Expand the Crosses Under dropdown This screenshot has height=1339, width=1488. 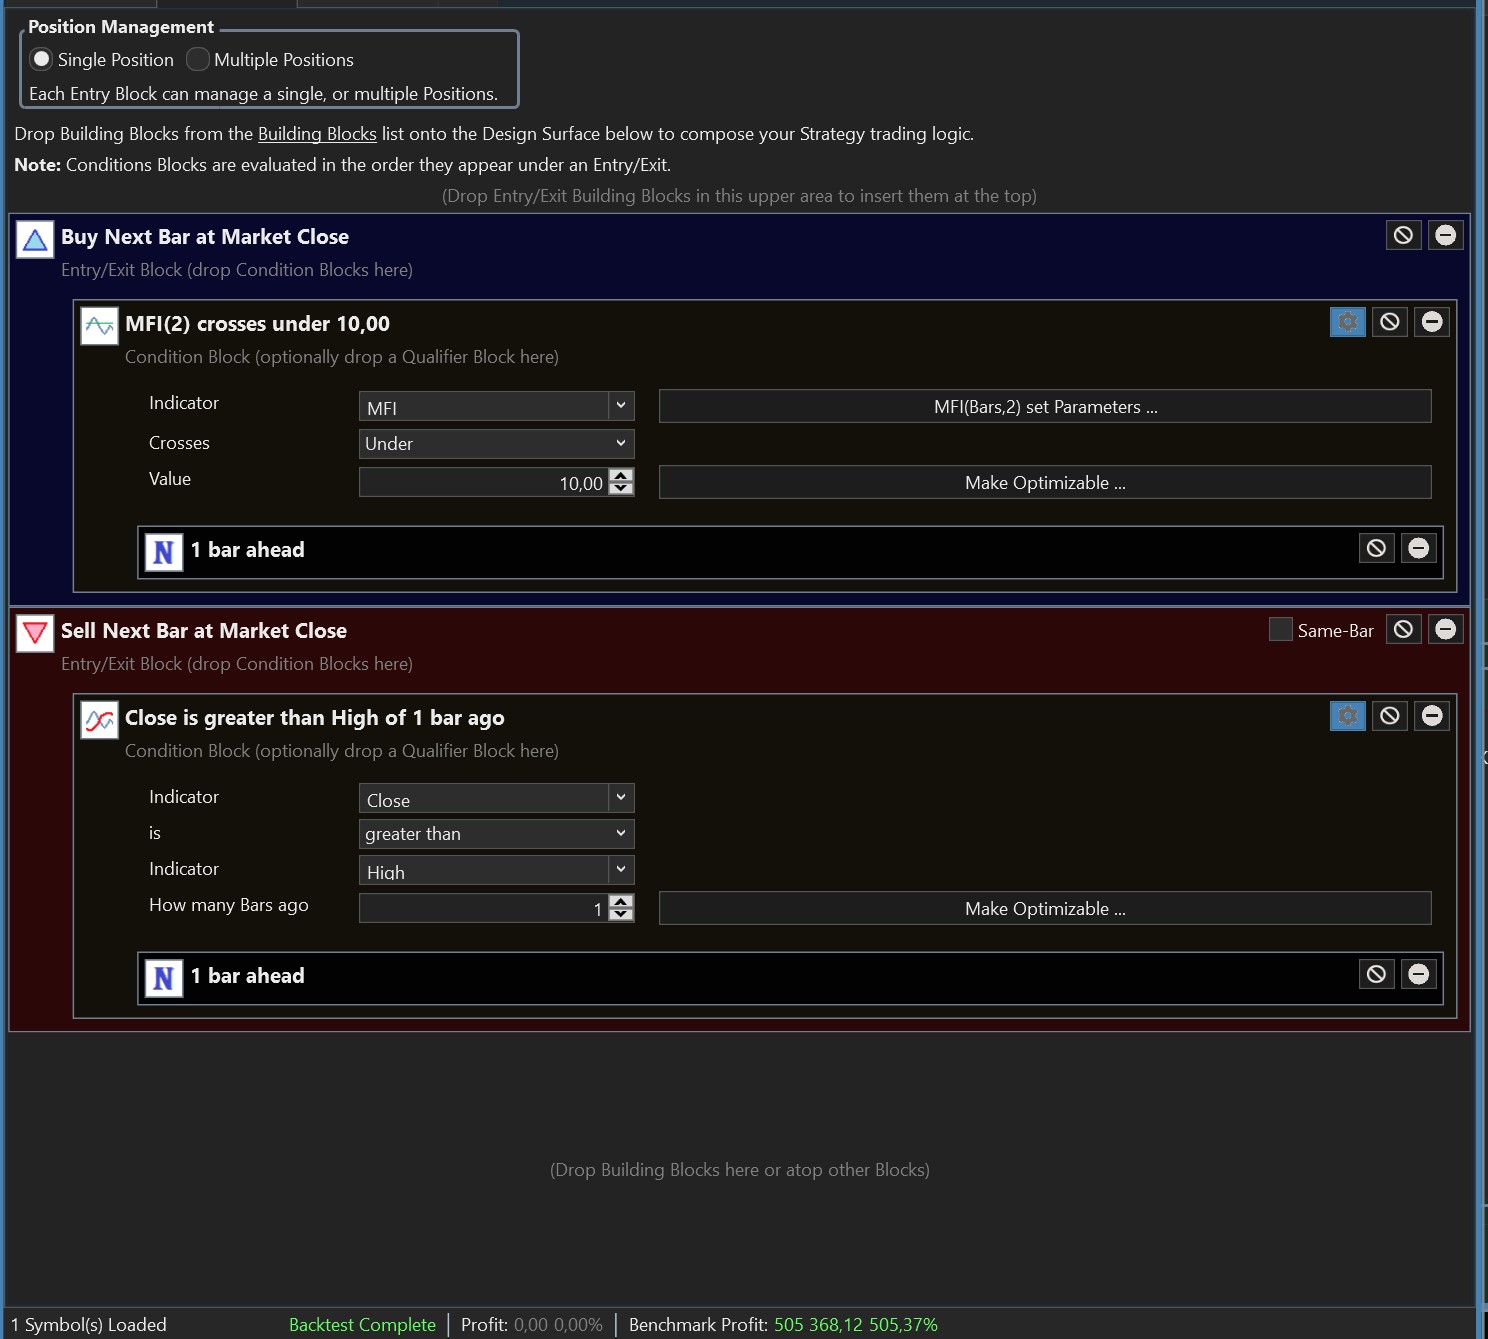pos(496,444)
